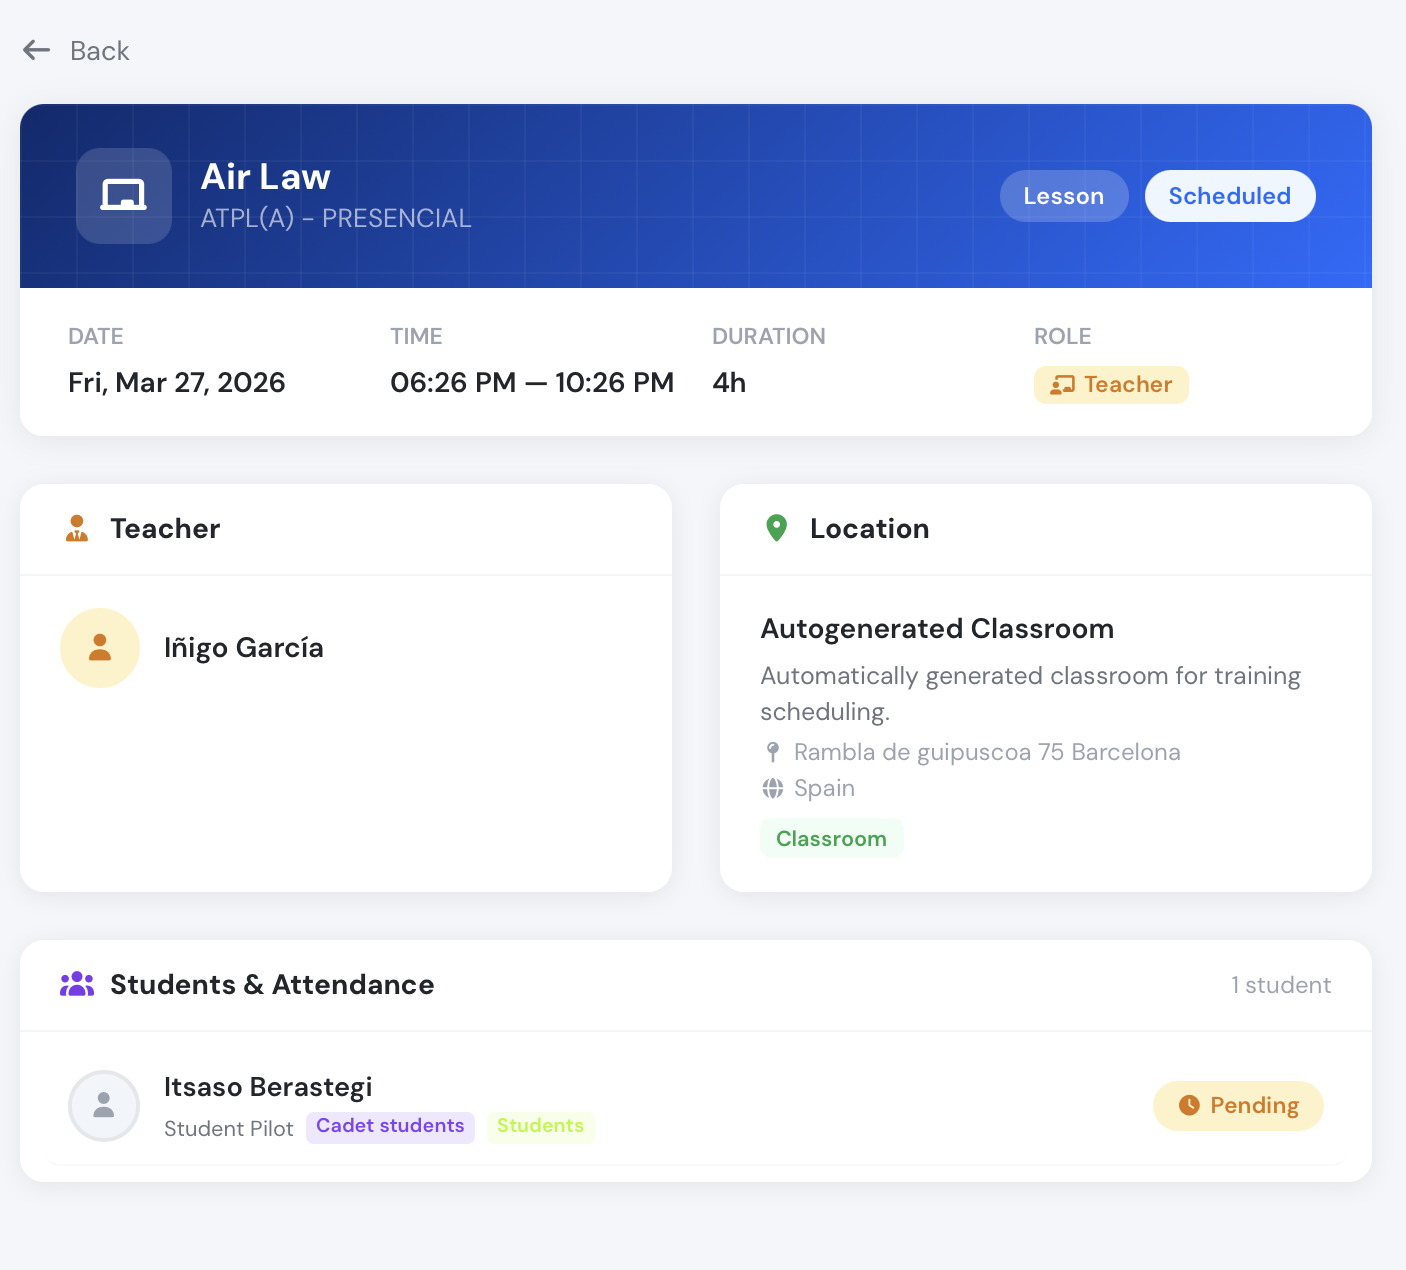Screen dimensions: 1406x1270
Task: Select the Cadet students tag
Action: click(390, 1127)
